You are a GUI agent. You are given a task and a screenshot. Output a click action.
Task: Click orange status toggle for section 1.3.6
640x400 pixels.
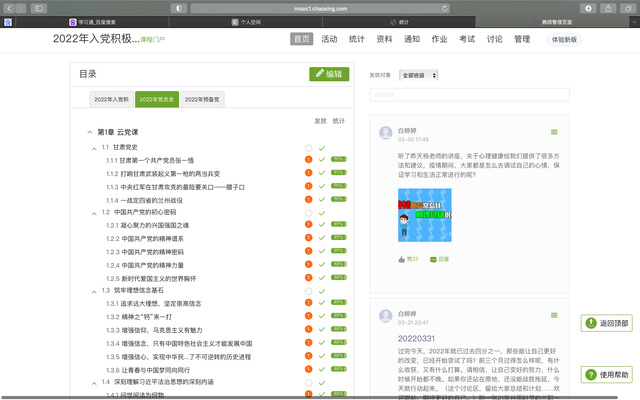pyautogui.click(x=309, y=369)
